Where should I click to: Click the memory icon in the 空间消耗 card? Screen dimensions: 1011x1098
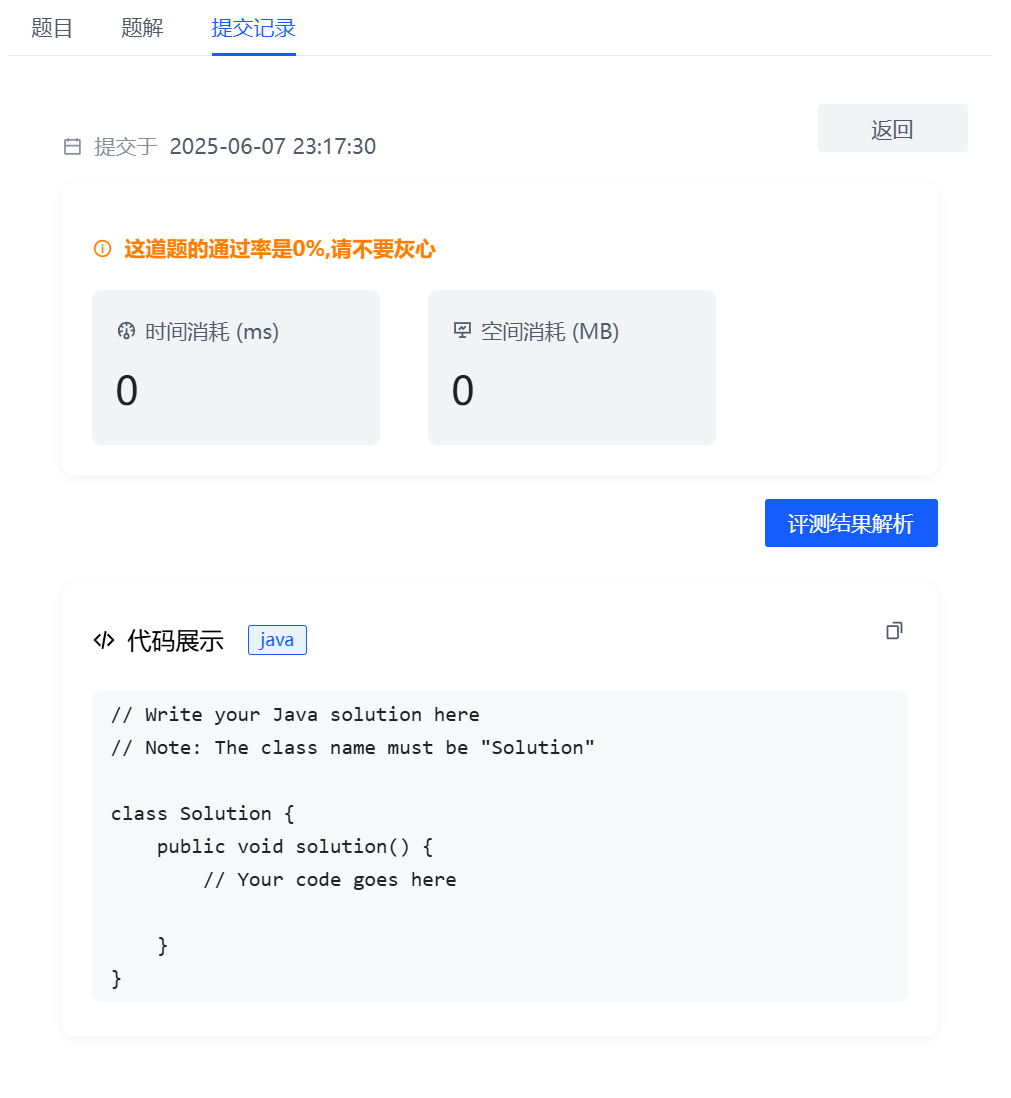click(461, 330)
